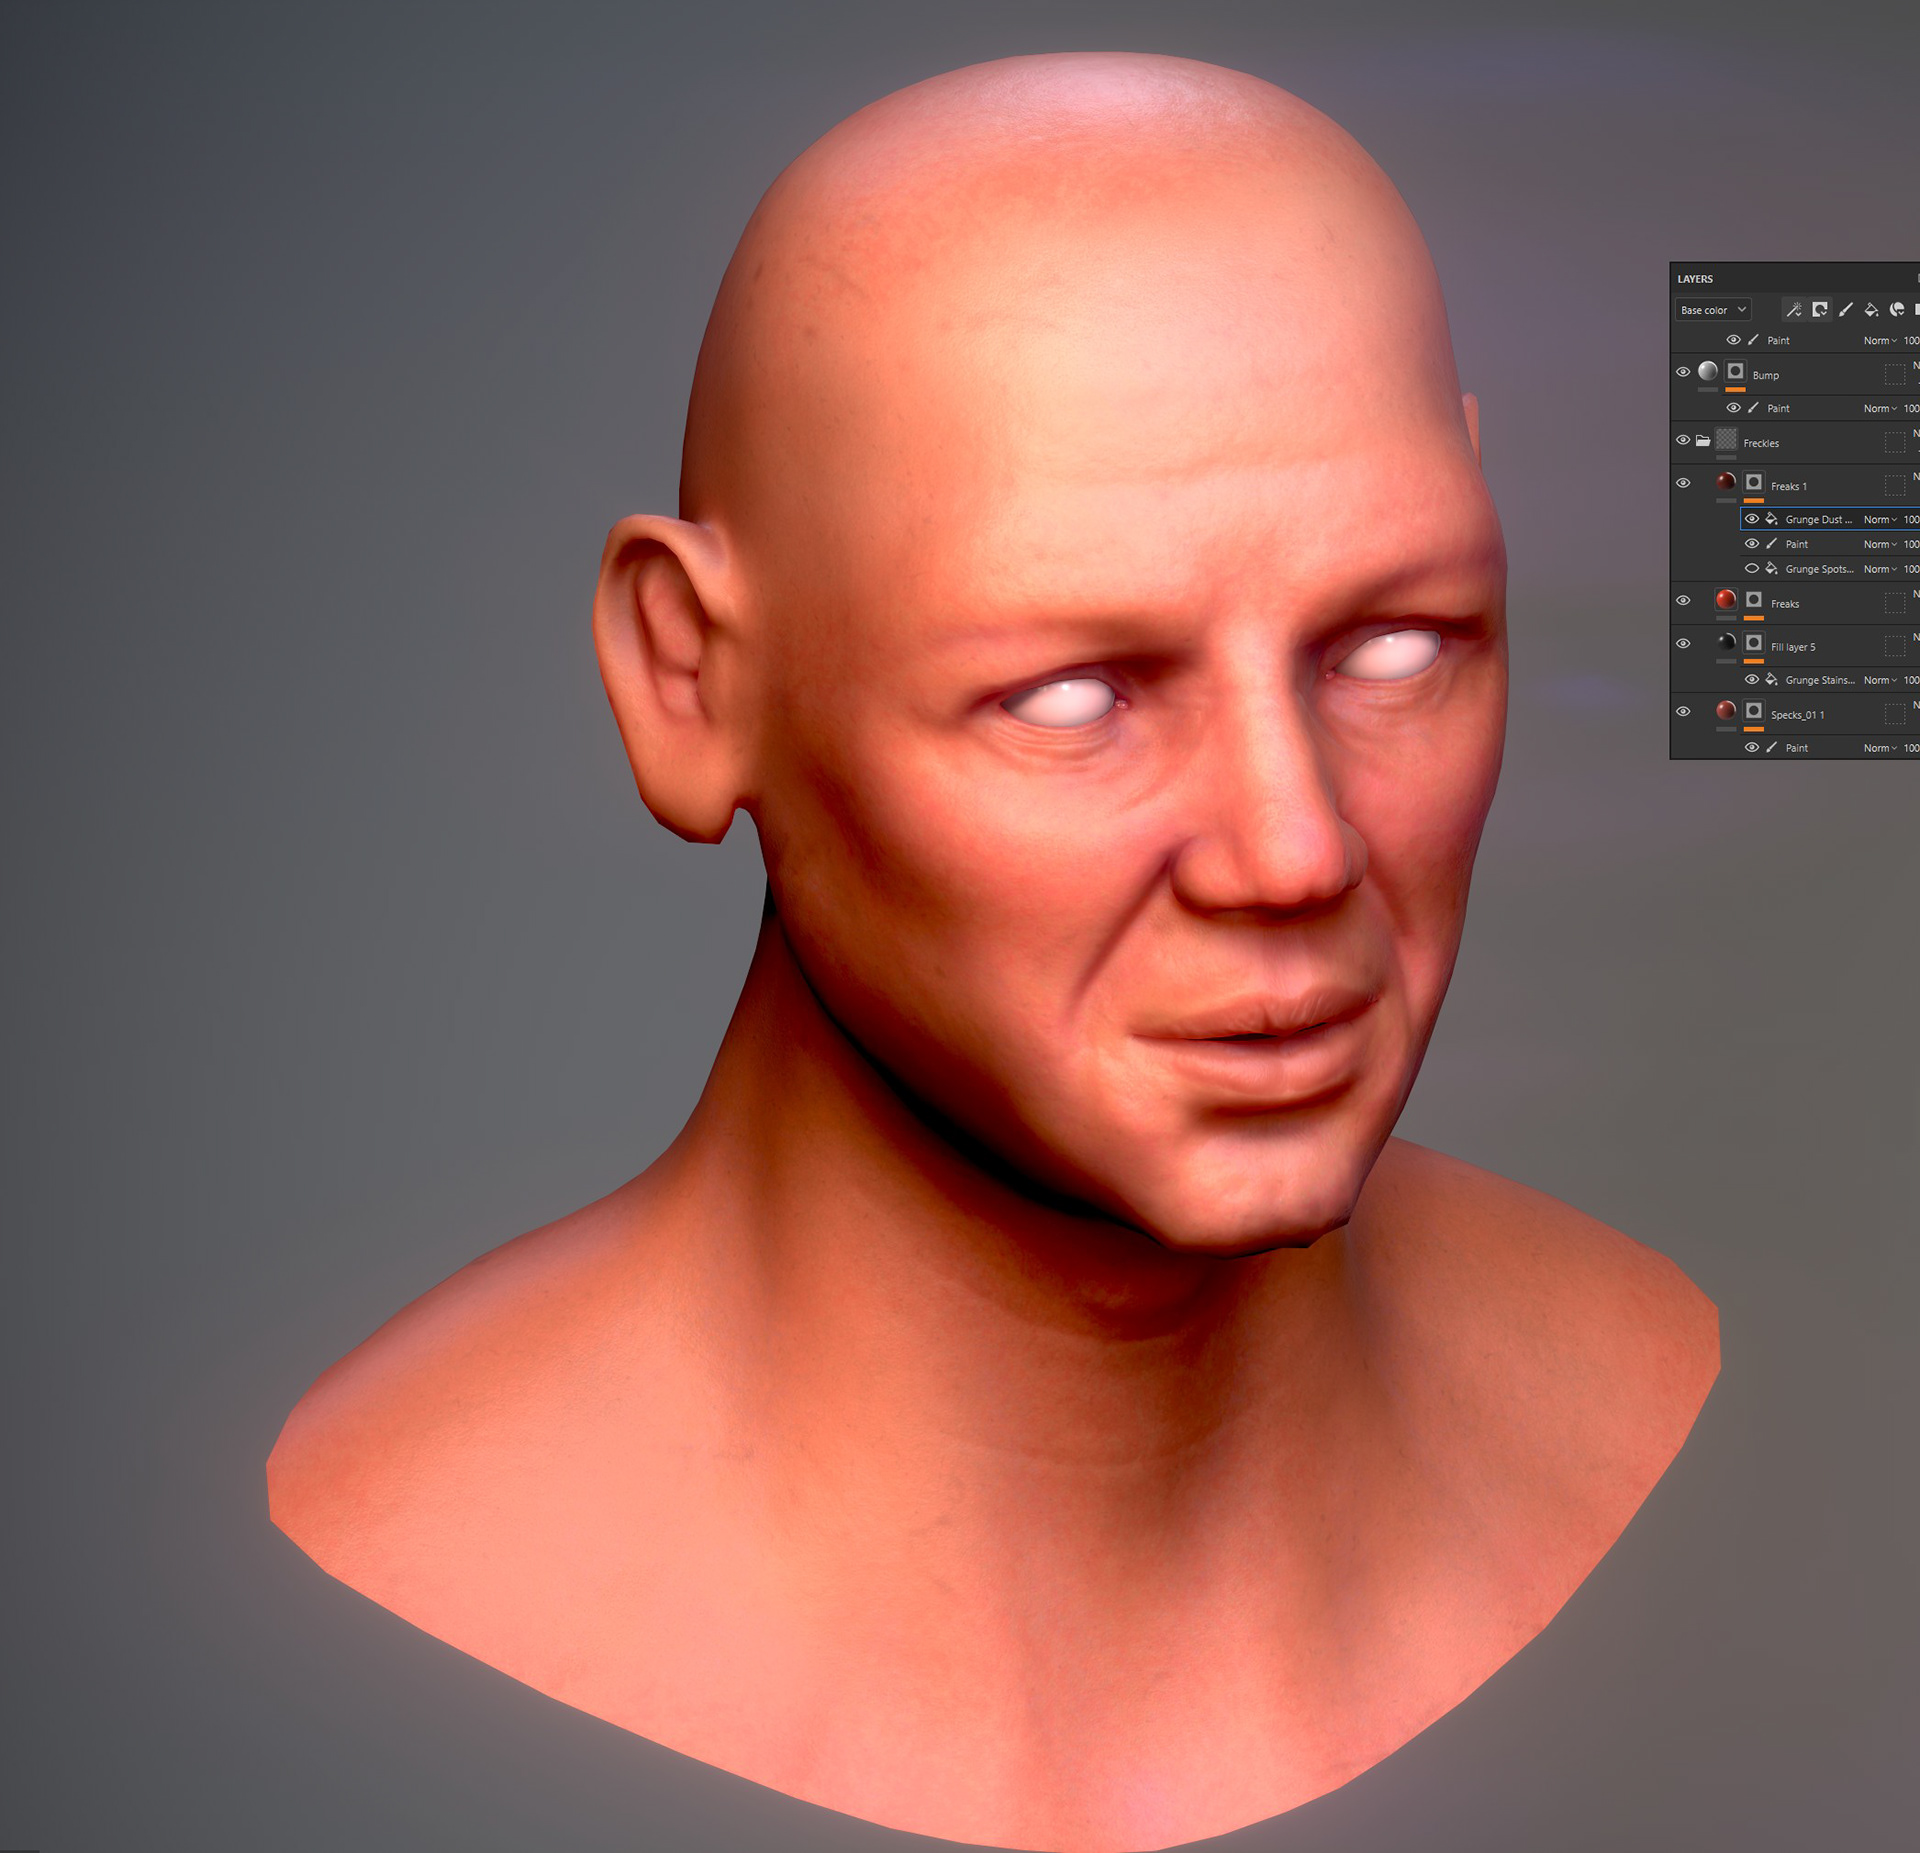Select the Bump layer mask thumbnail
Image resolution: width=1920 pixels, height=1853 pixels.
[1736, 372]
